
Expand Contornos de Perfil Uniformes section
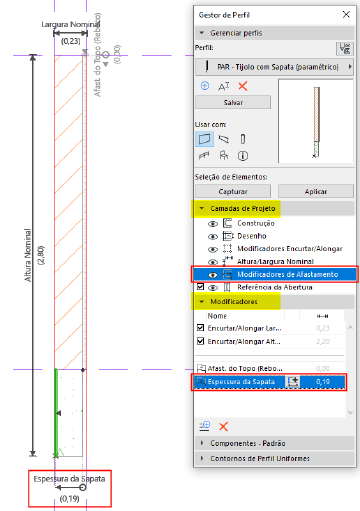click(202, 458)
